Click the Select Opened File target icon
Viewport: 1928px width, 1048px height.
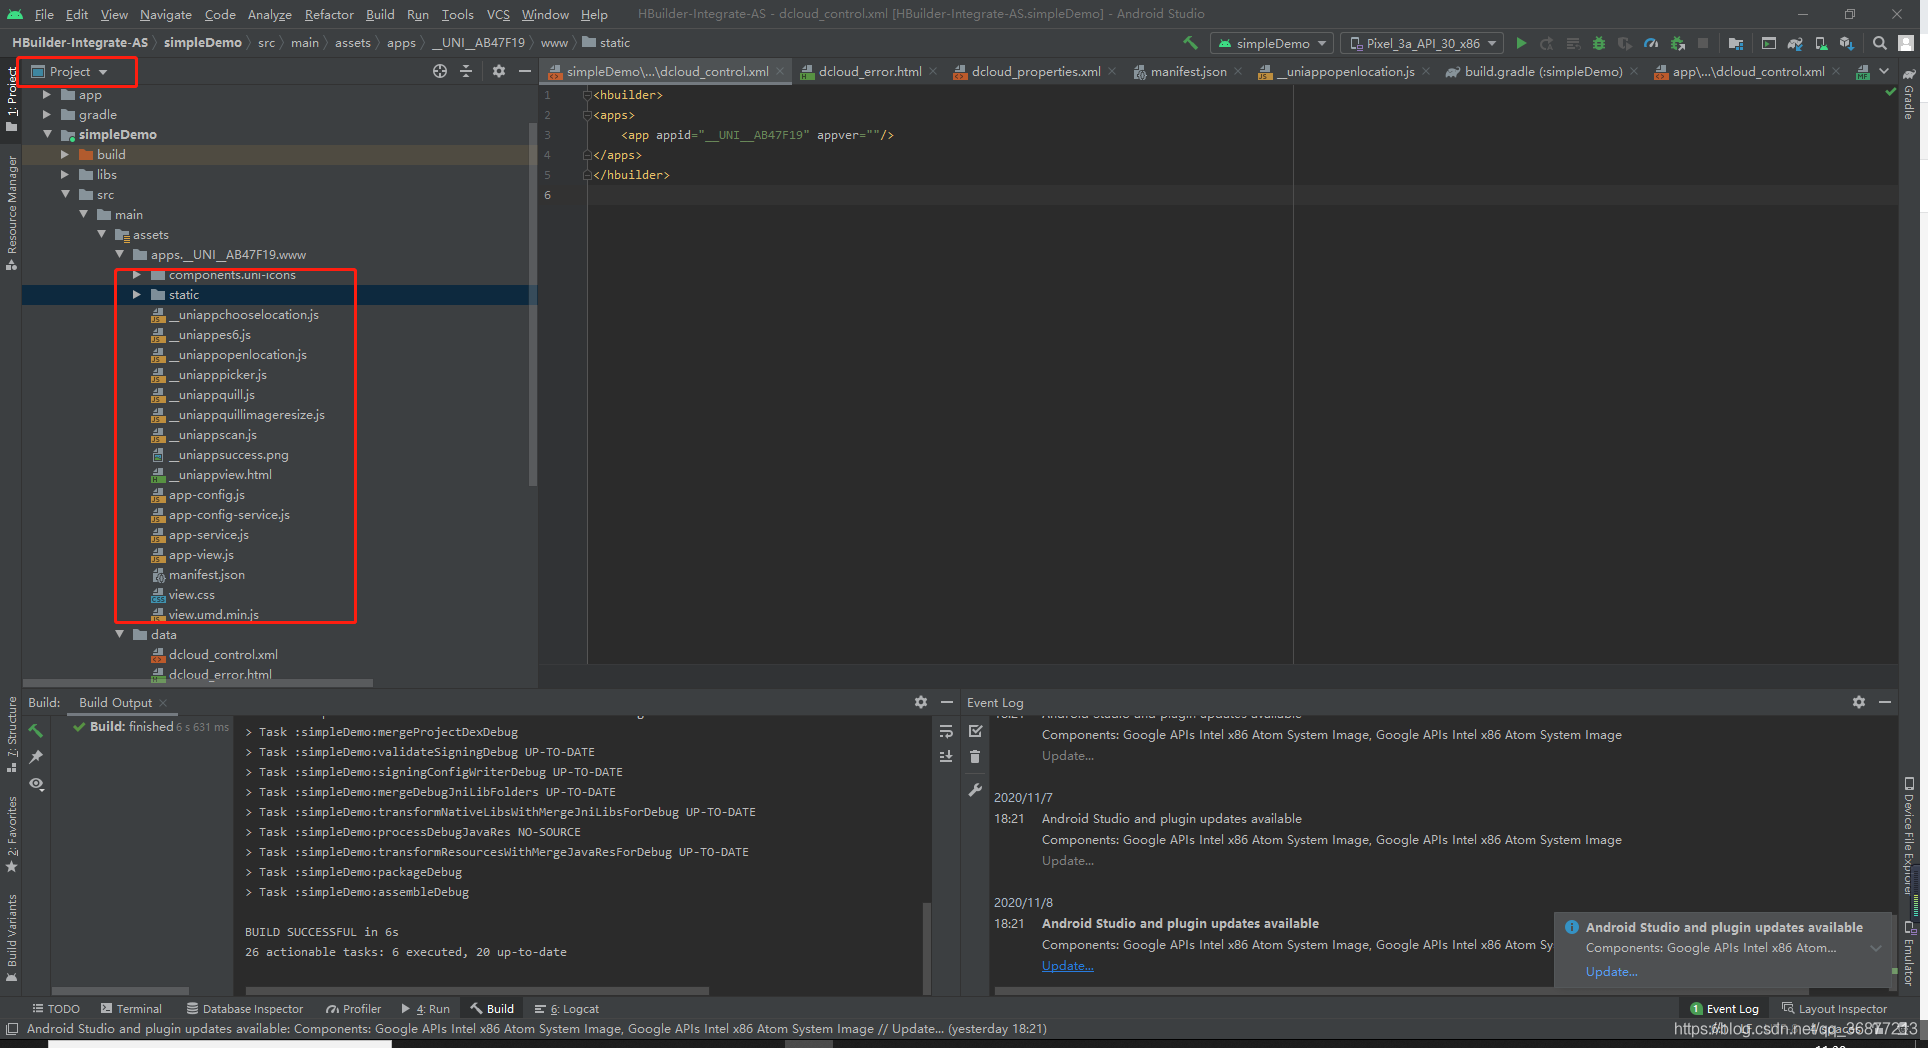click(440, 71)
